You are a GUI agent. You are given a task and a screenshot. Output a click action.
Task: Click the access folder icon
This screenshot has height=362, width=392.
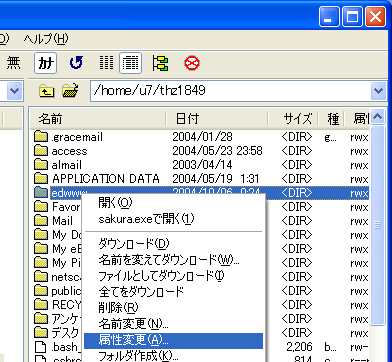coord(41,151)
